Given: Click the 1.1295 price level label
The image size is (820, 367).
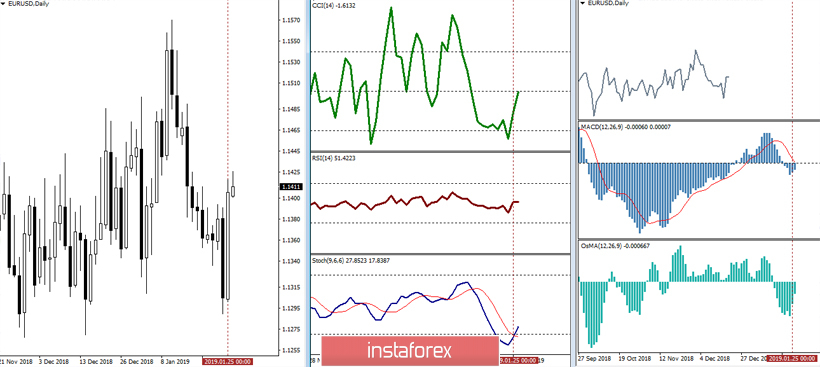Looking at the screenshot, I should coord(290,308).
